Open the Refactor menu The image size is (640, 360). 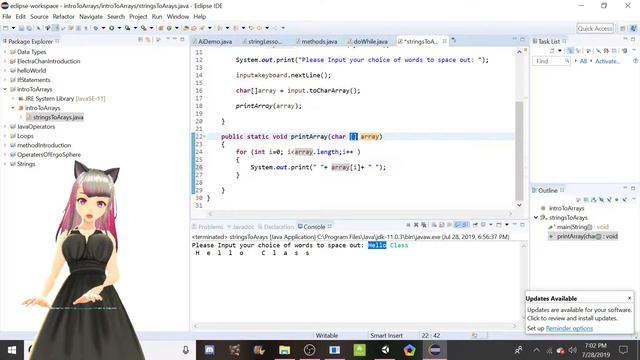pyautogui.click(x=63, y=17)
